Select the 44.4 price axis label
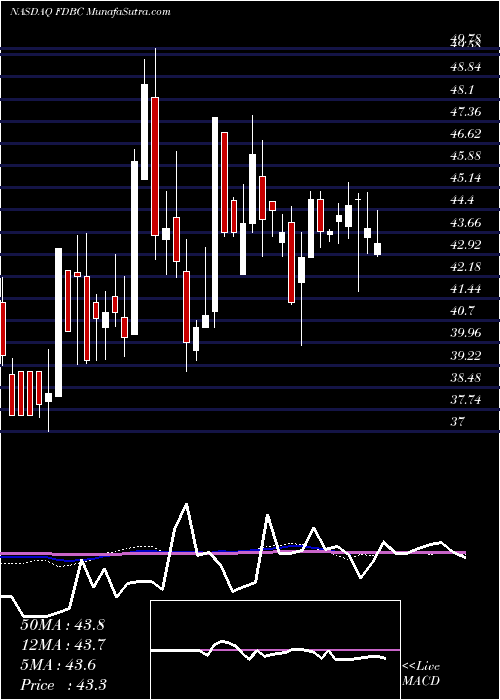Image resolution: width=500 pixels, height=700 pixels. (x=462, y=200)
